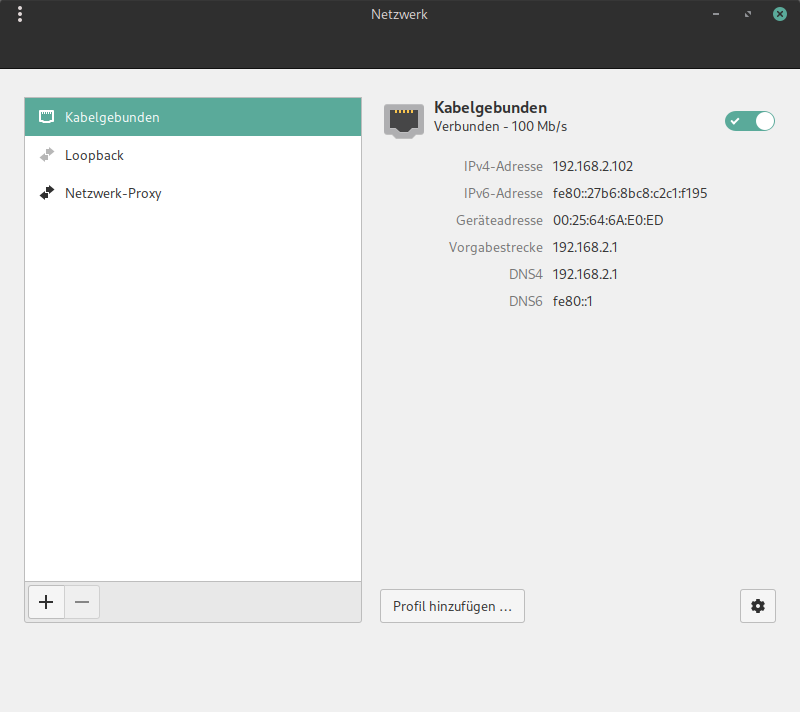Maximize the Netzwerk window
This screenshot has width=800, height=712.
coord(748,14)
